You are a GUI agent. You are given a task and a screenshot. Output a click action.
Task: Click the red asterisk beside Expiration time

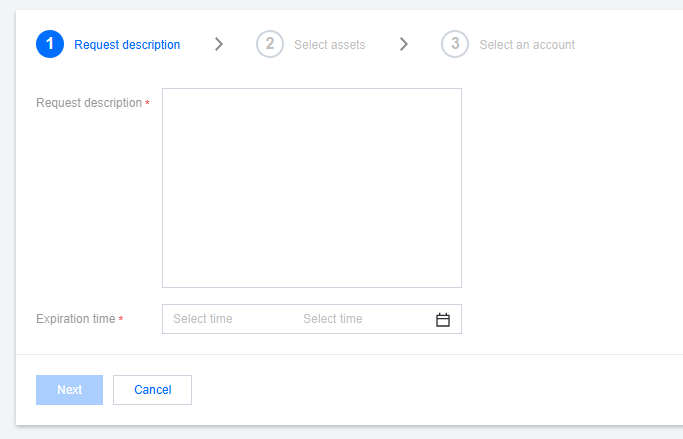point(121,320)
